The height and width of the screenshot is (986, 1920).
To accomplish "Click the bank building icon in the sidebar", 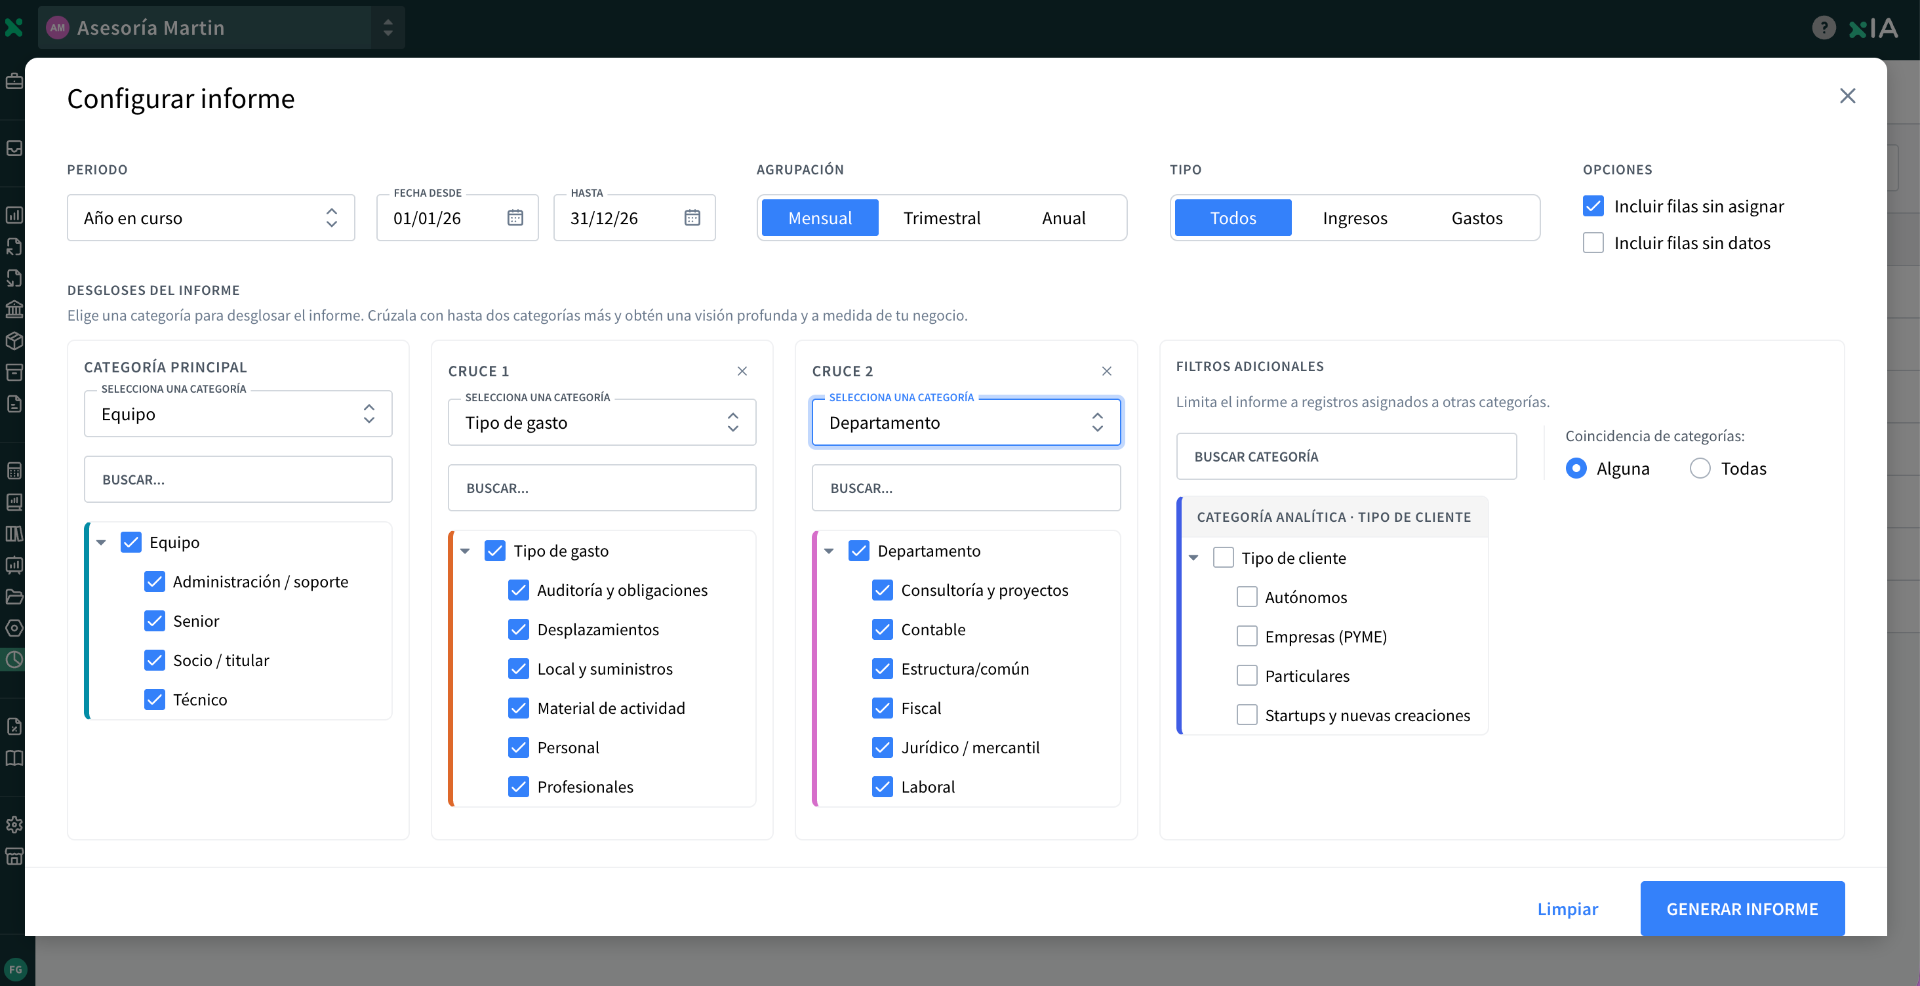I will (x=14, y=309).
